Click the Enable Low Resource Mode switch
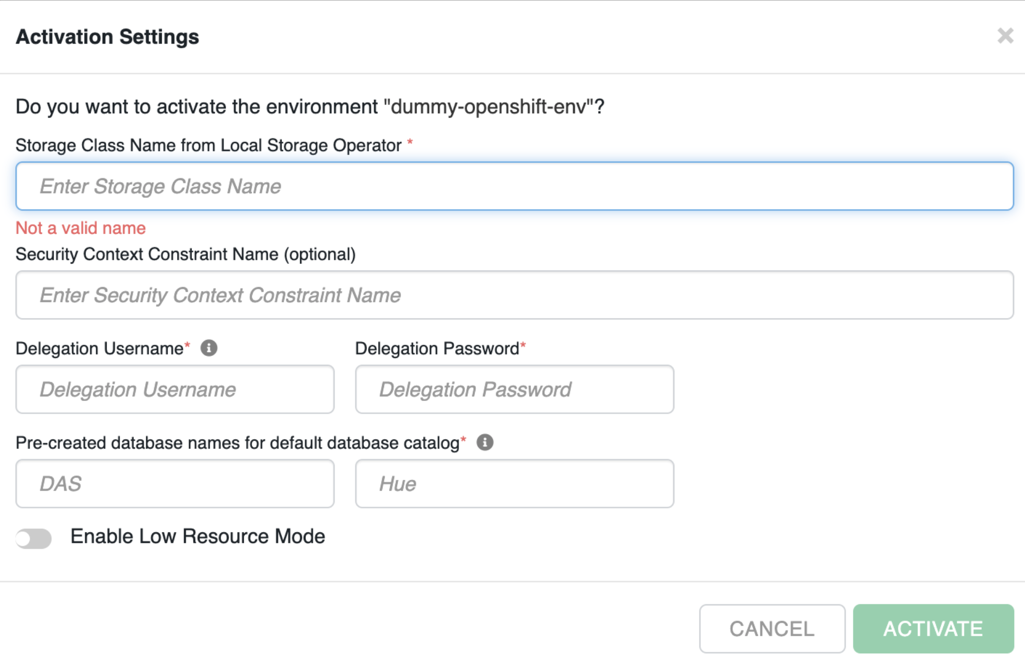The image size is (1025, 654). click(33, 537)
